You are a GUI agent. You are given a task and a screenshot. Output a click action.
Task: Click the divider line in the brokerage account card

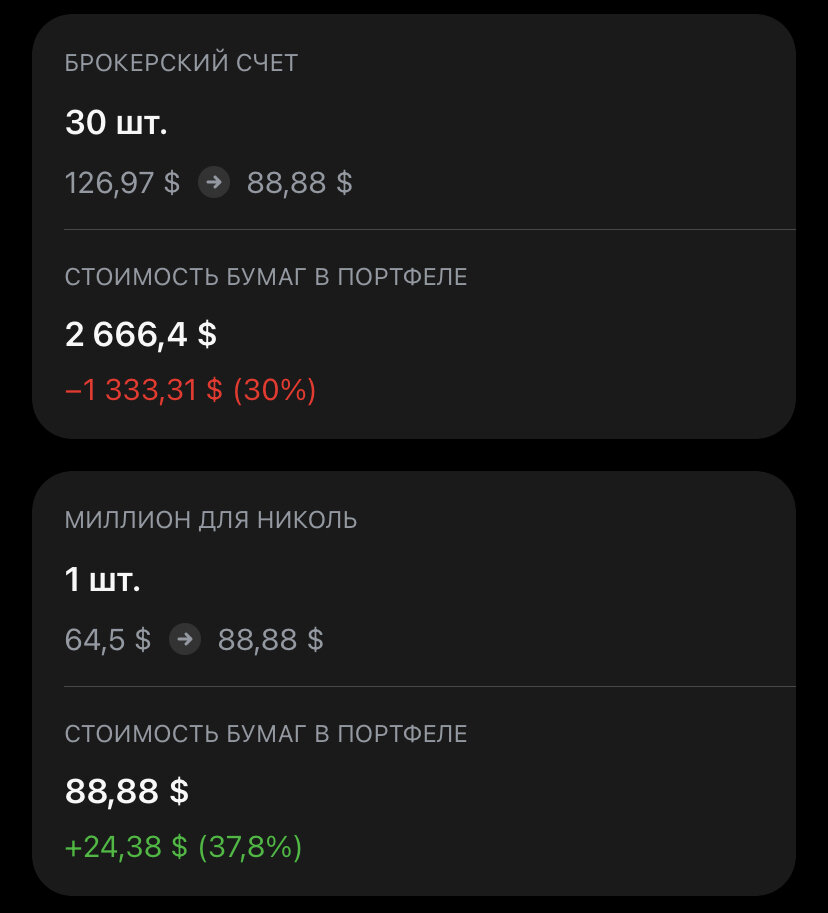pos(430,229)
